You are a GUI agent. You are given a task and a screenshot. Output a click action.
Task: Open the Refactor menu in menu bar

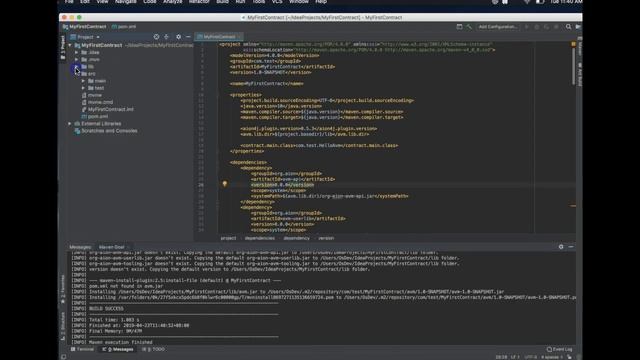pos(199,2)
